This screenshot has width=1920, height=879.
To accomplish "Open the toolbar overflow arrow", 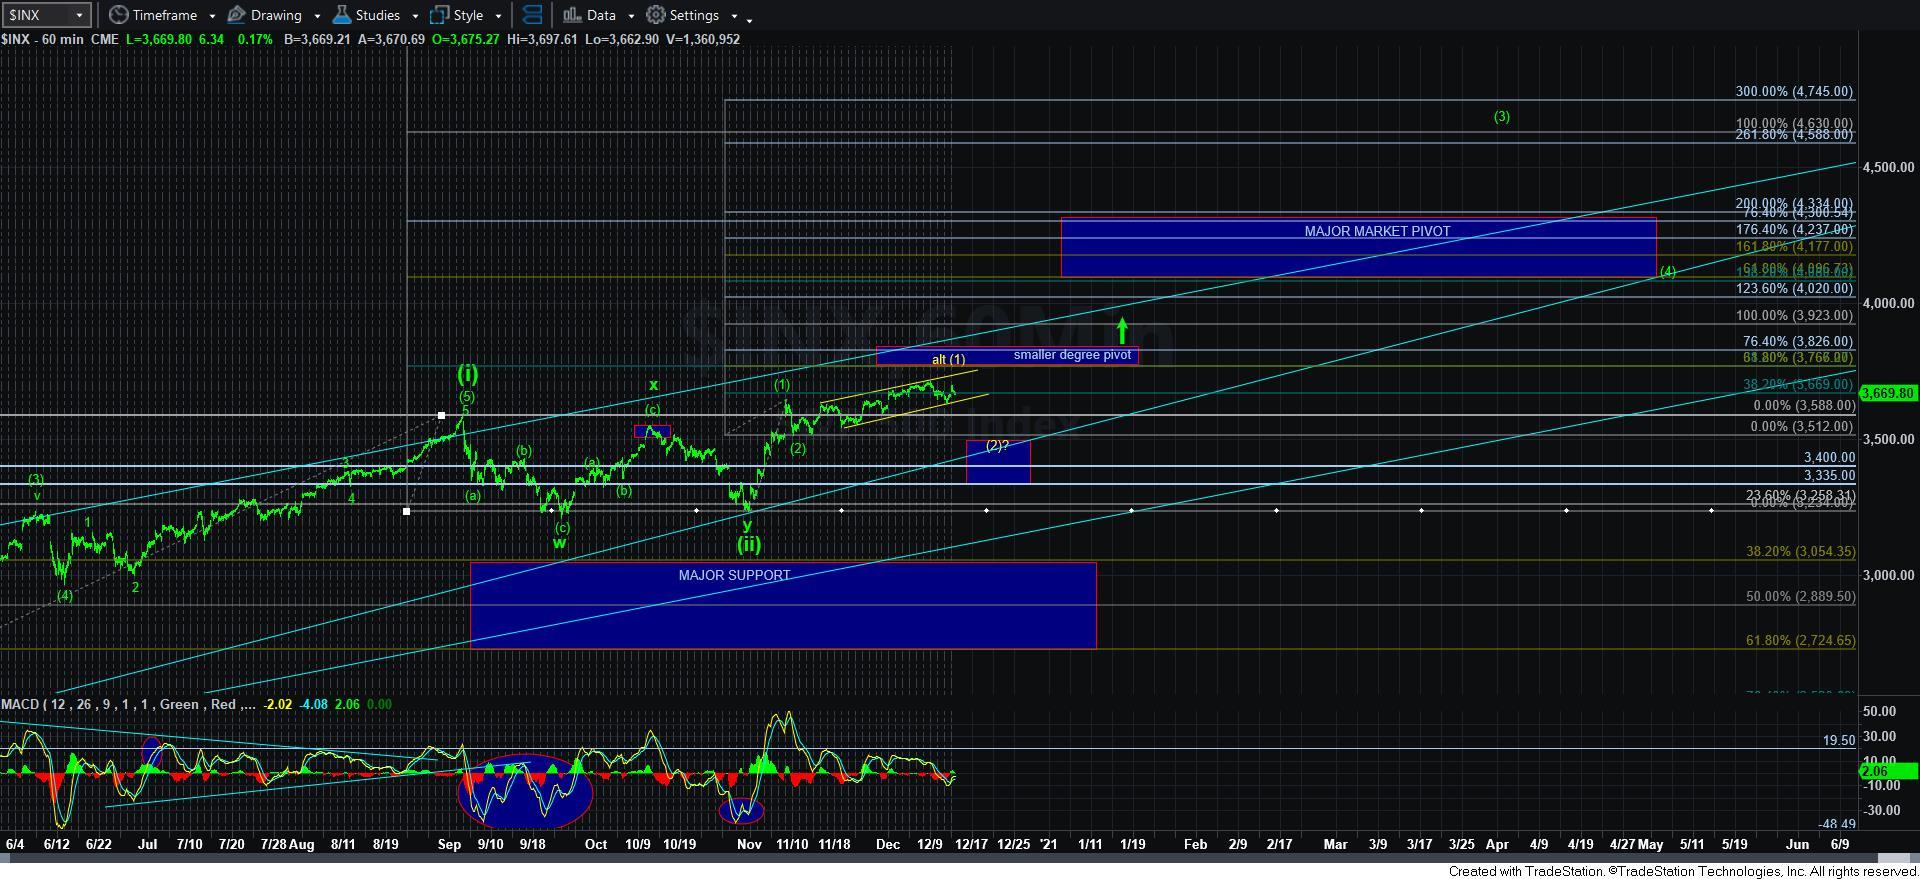I will (x=750, y=19).
